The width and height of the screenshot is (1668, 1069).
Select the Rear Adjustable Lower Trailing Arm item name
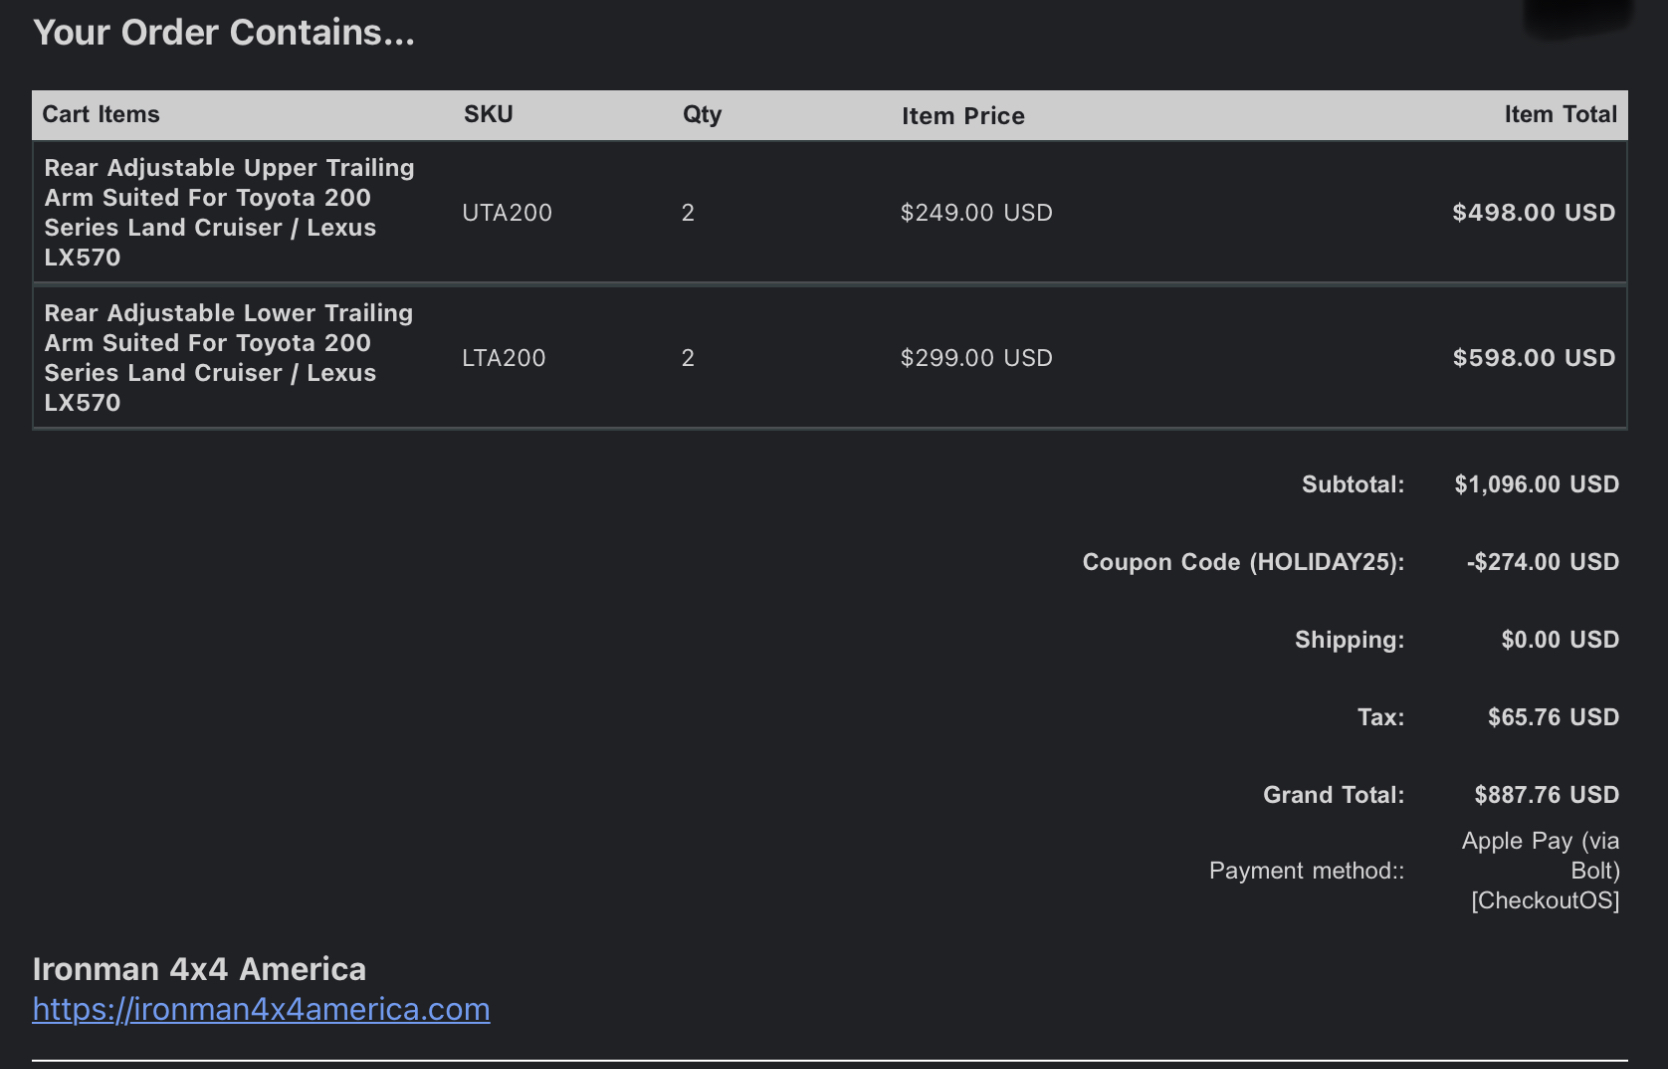tap(229, 357)
